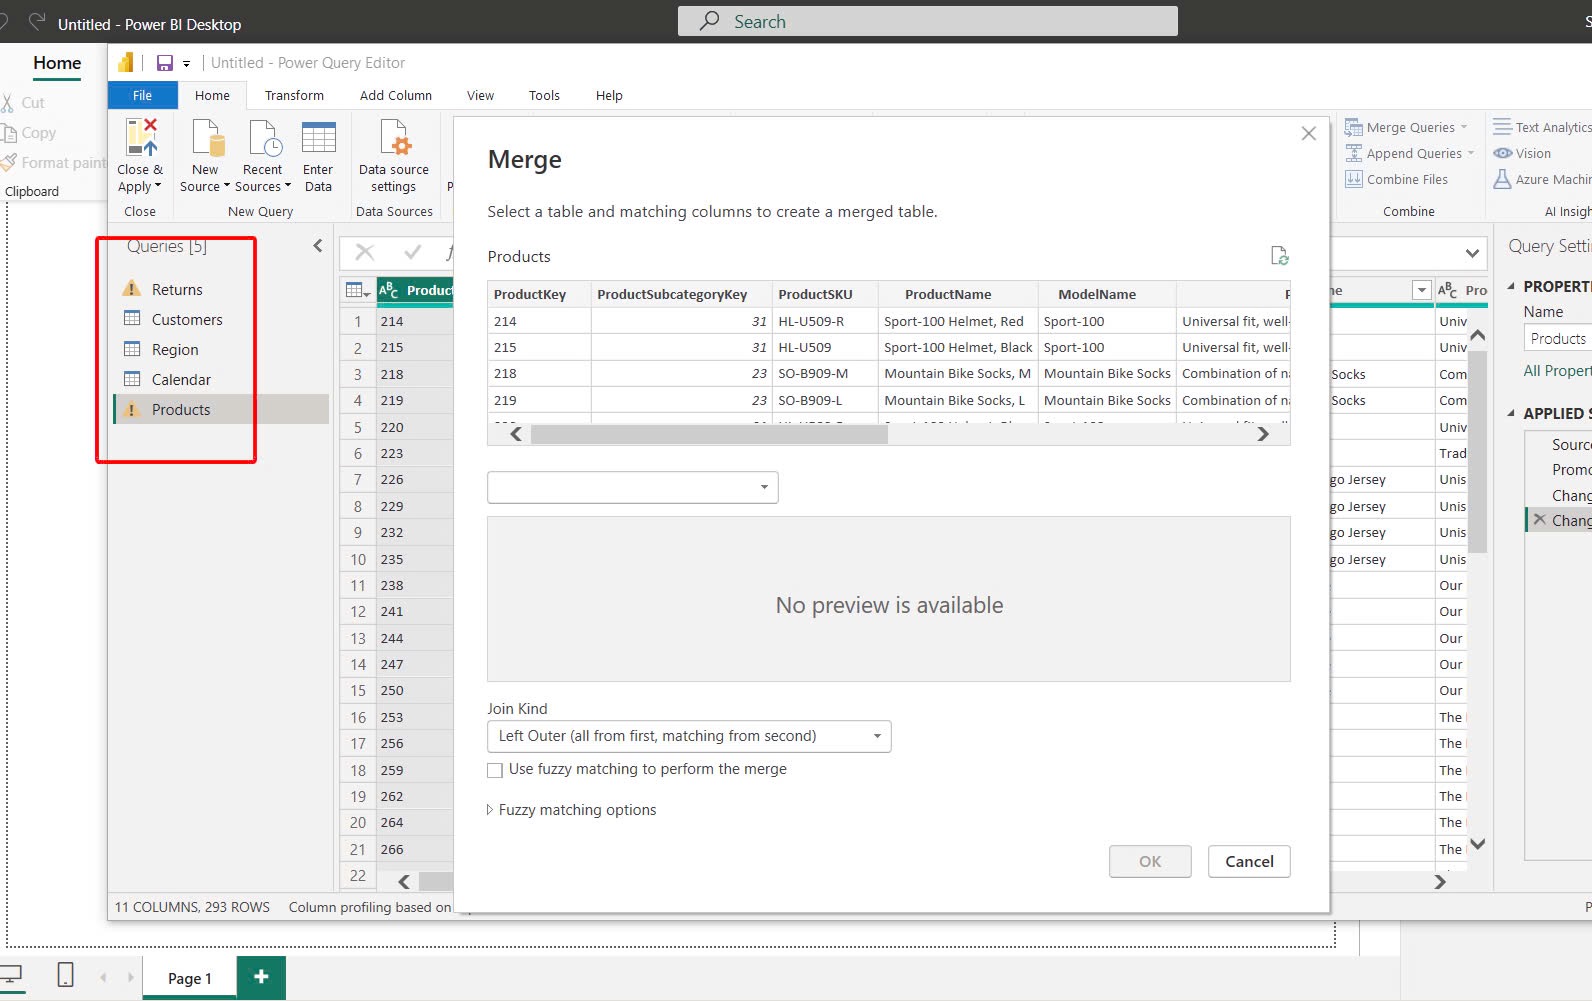Viewport: 1592px width, 1001px height.
Task: Open the Help tab
Action: click(609, 95)
